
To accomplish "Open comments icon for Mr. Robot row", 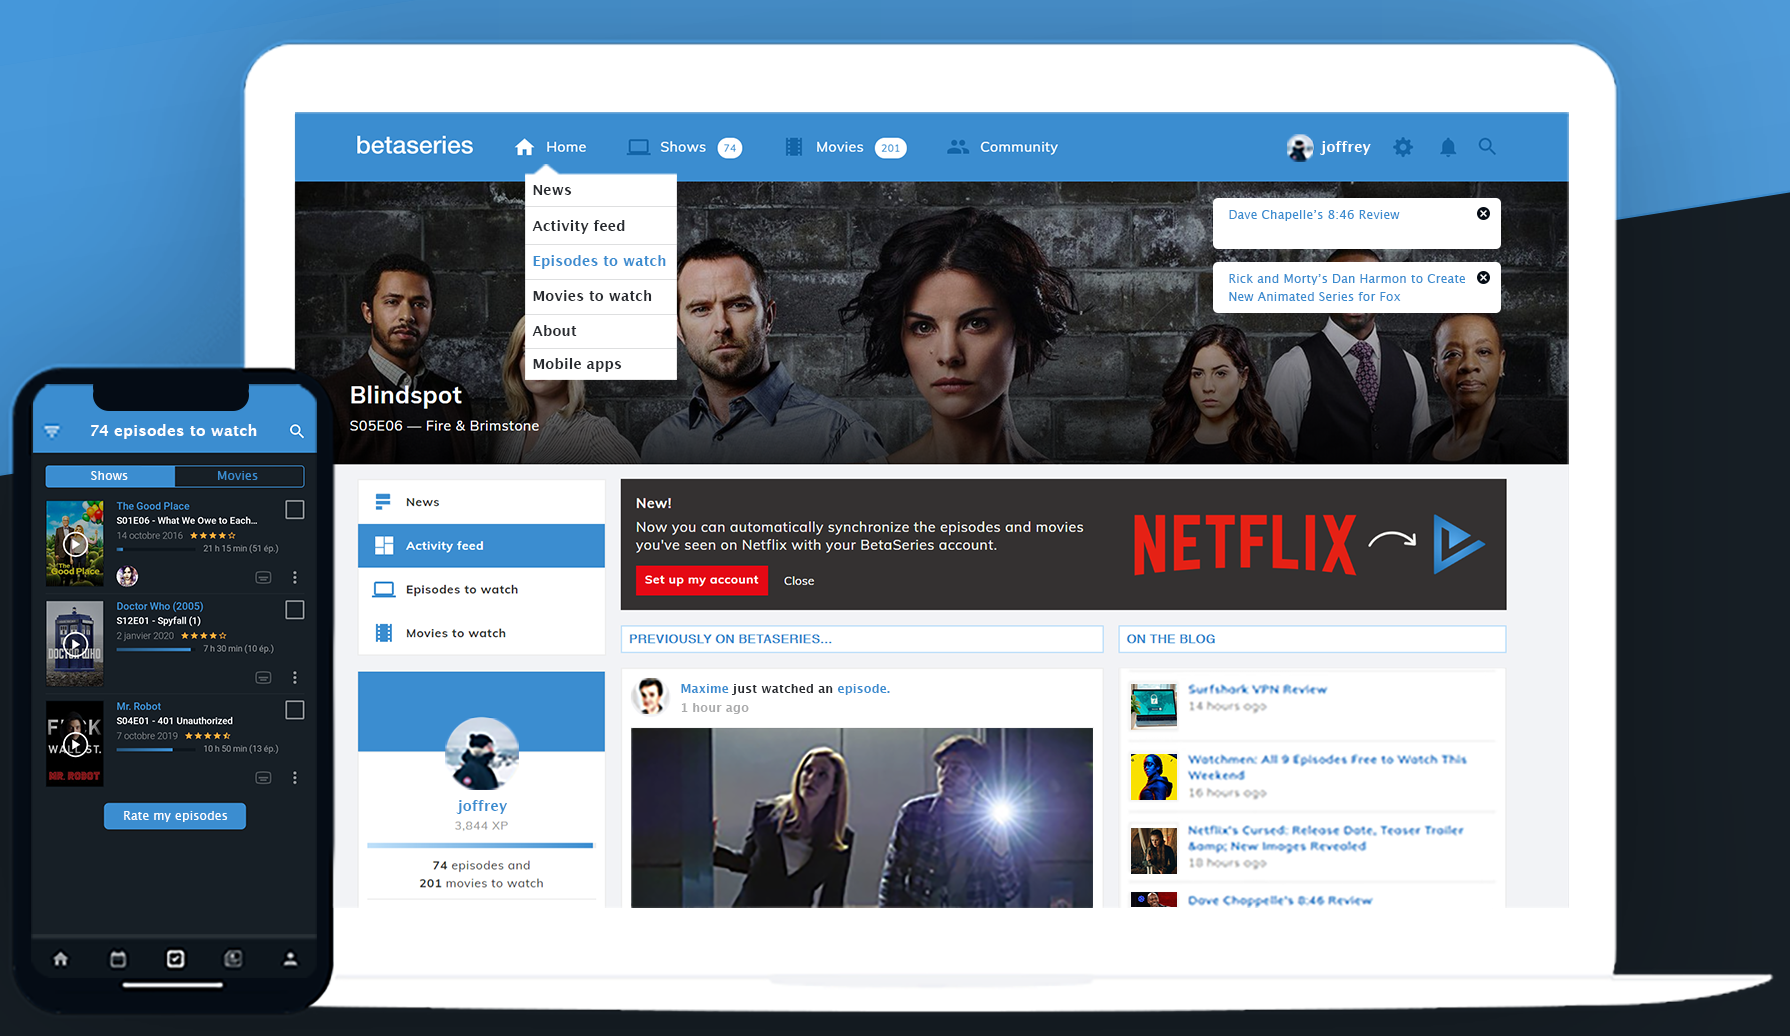I will 263,778.
